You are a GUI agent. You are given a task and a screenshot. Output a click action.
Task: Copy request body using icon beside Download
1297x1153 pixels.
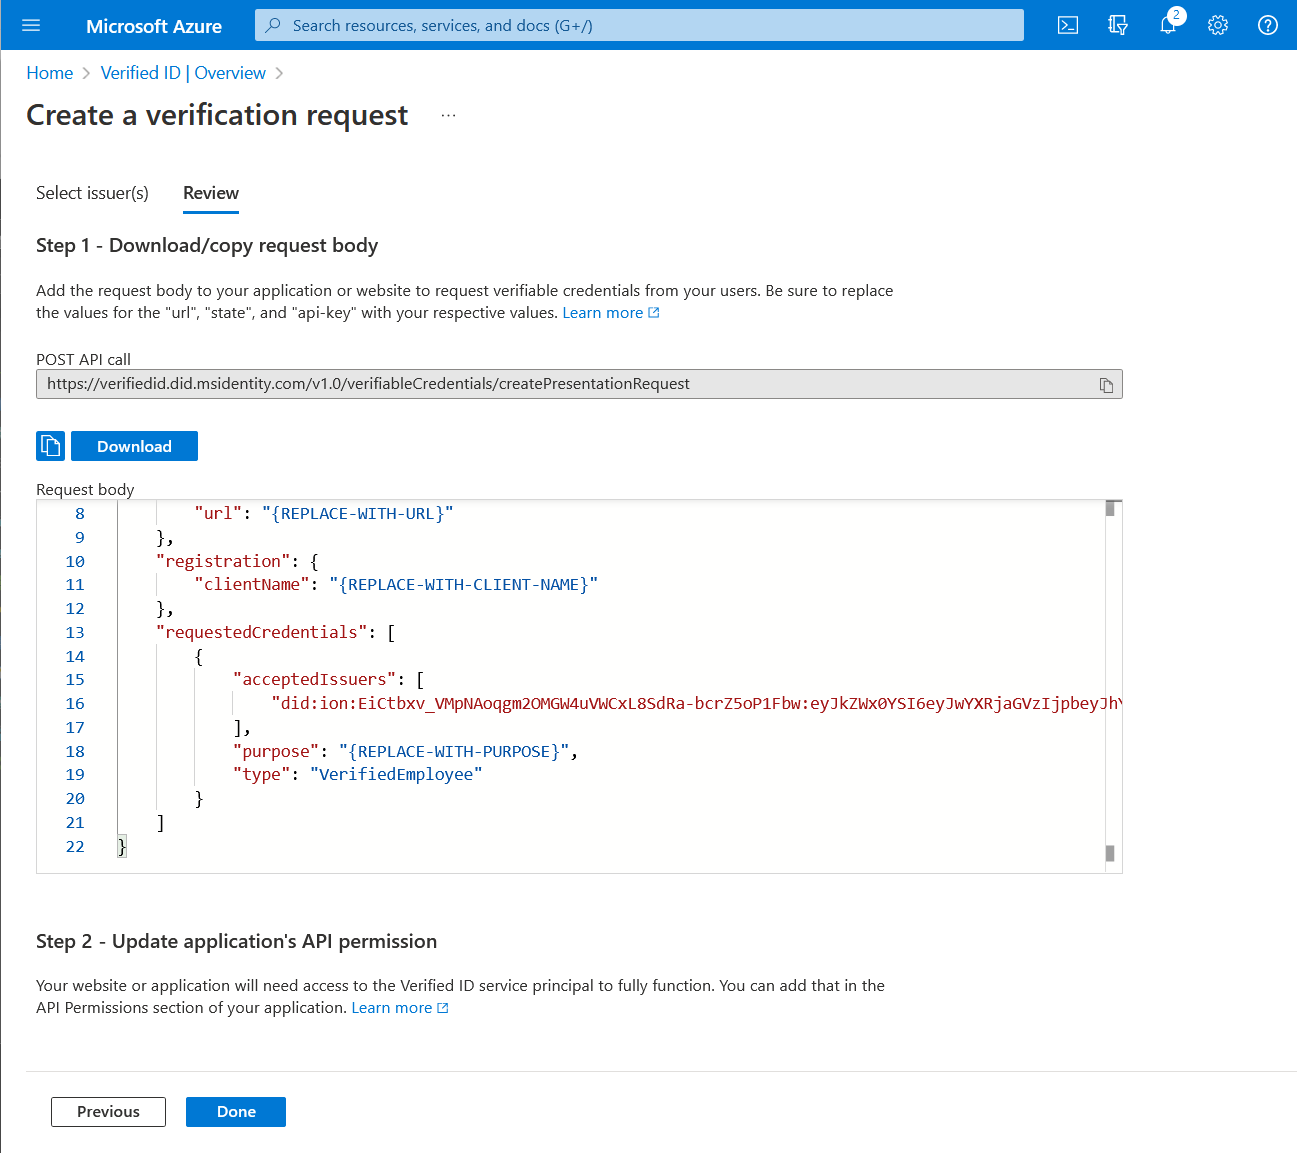50,446
